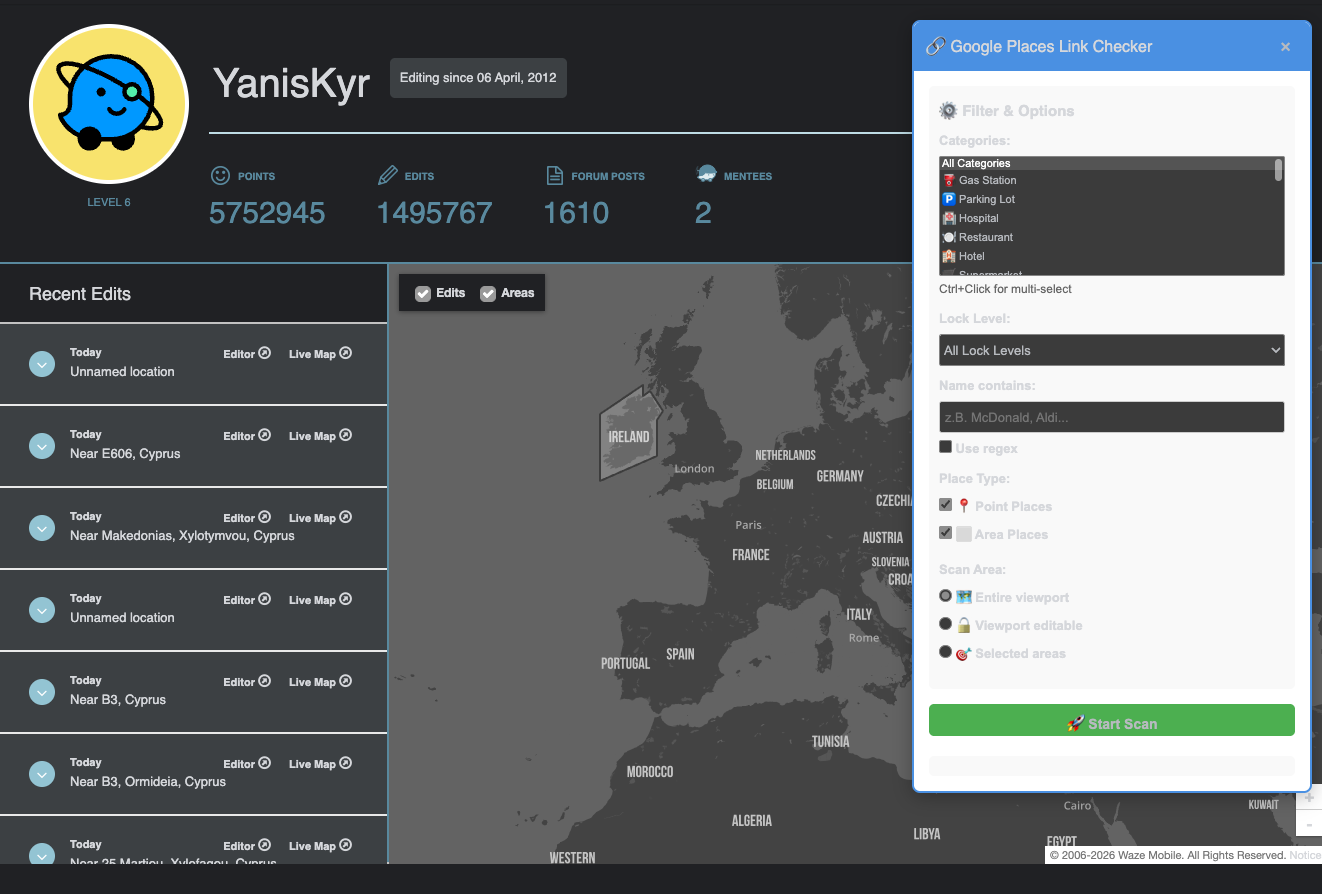Select Restaurant in the categories list

pos(985,238)
